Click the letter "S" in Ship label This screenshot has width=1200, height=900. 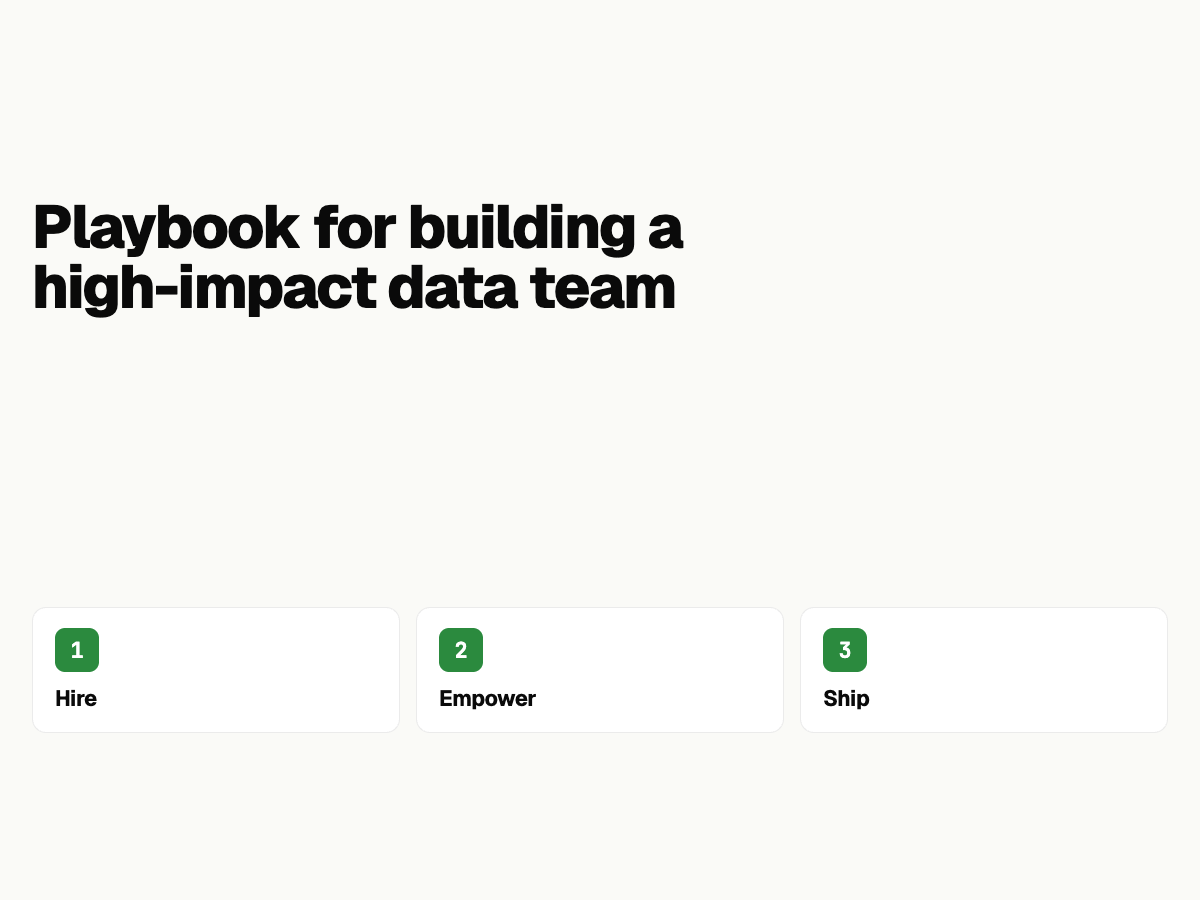click(830, 698)
